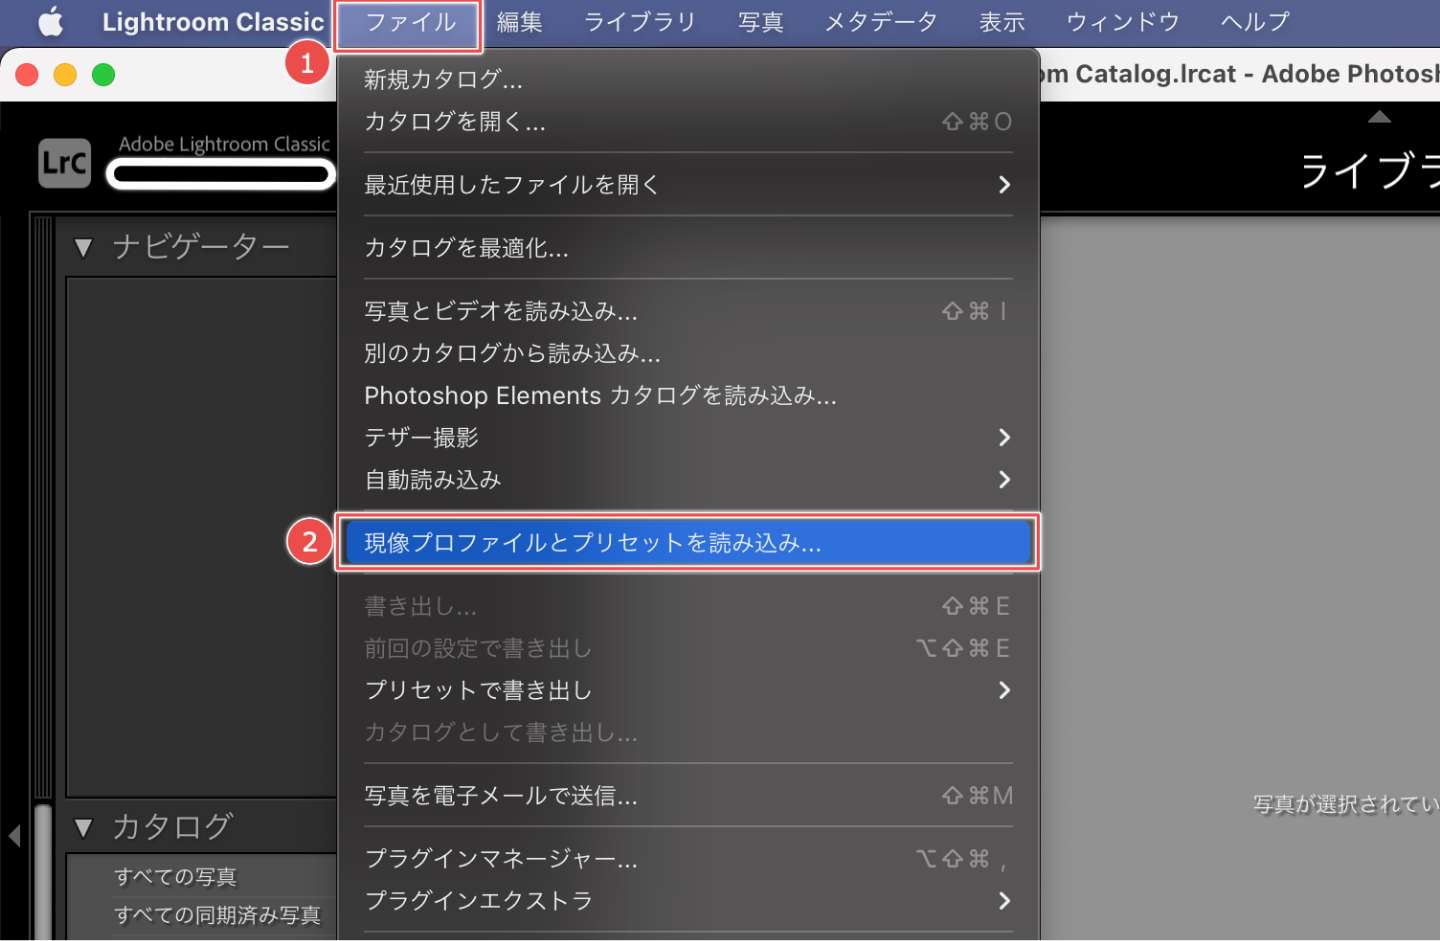Choose 写真を電子メールで送信... item
The width and height of the screenshot is (1440, 941).
click(688, 796)
